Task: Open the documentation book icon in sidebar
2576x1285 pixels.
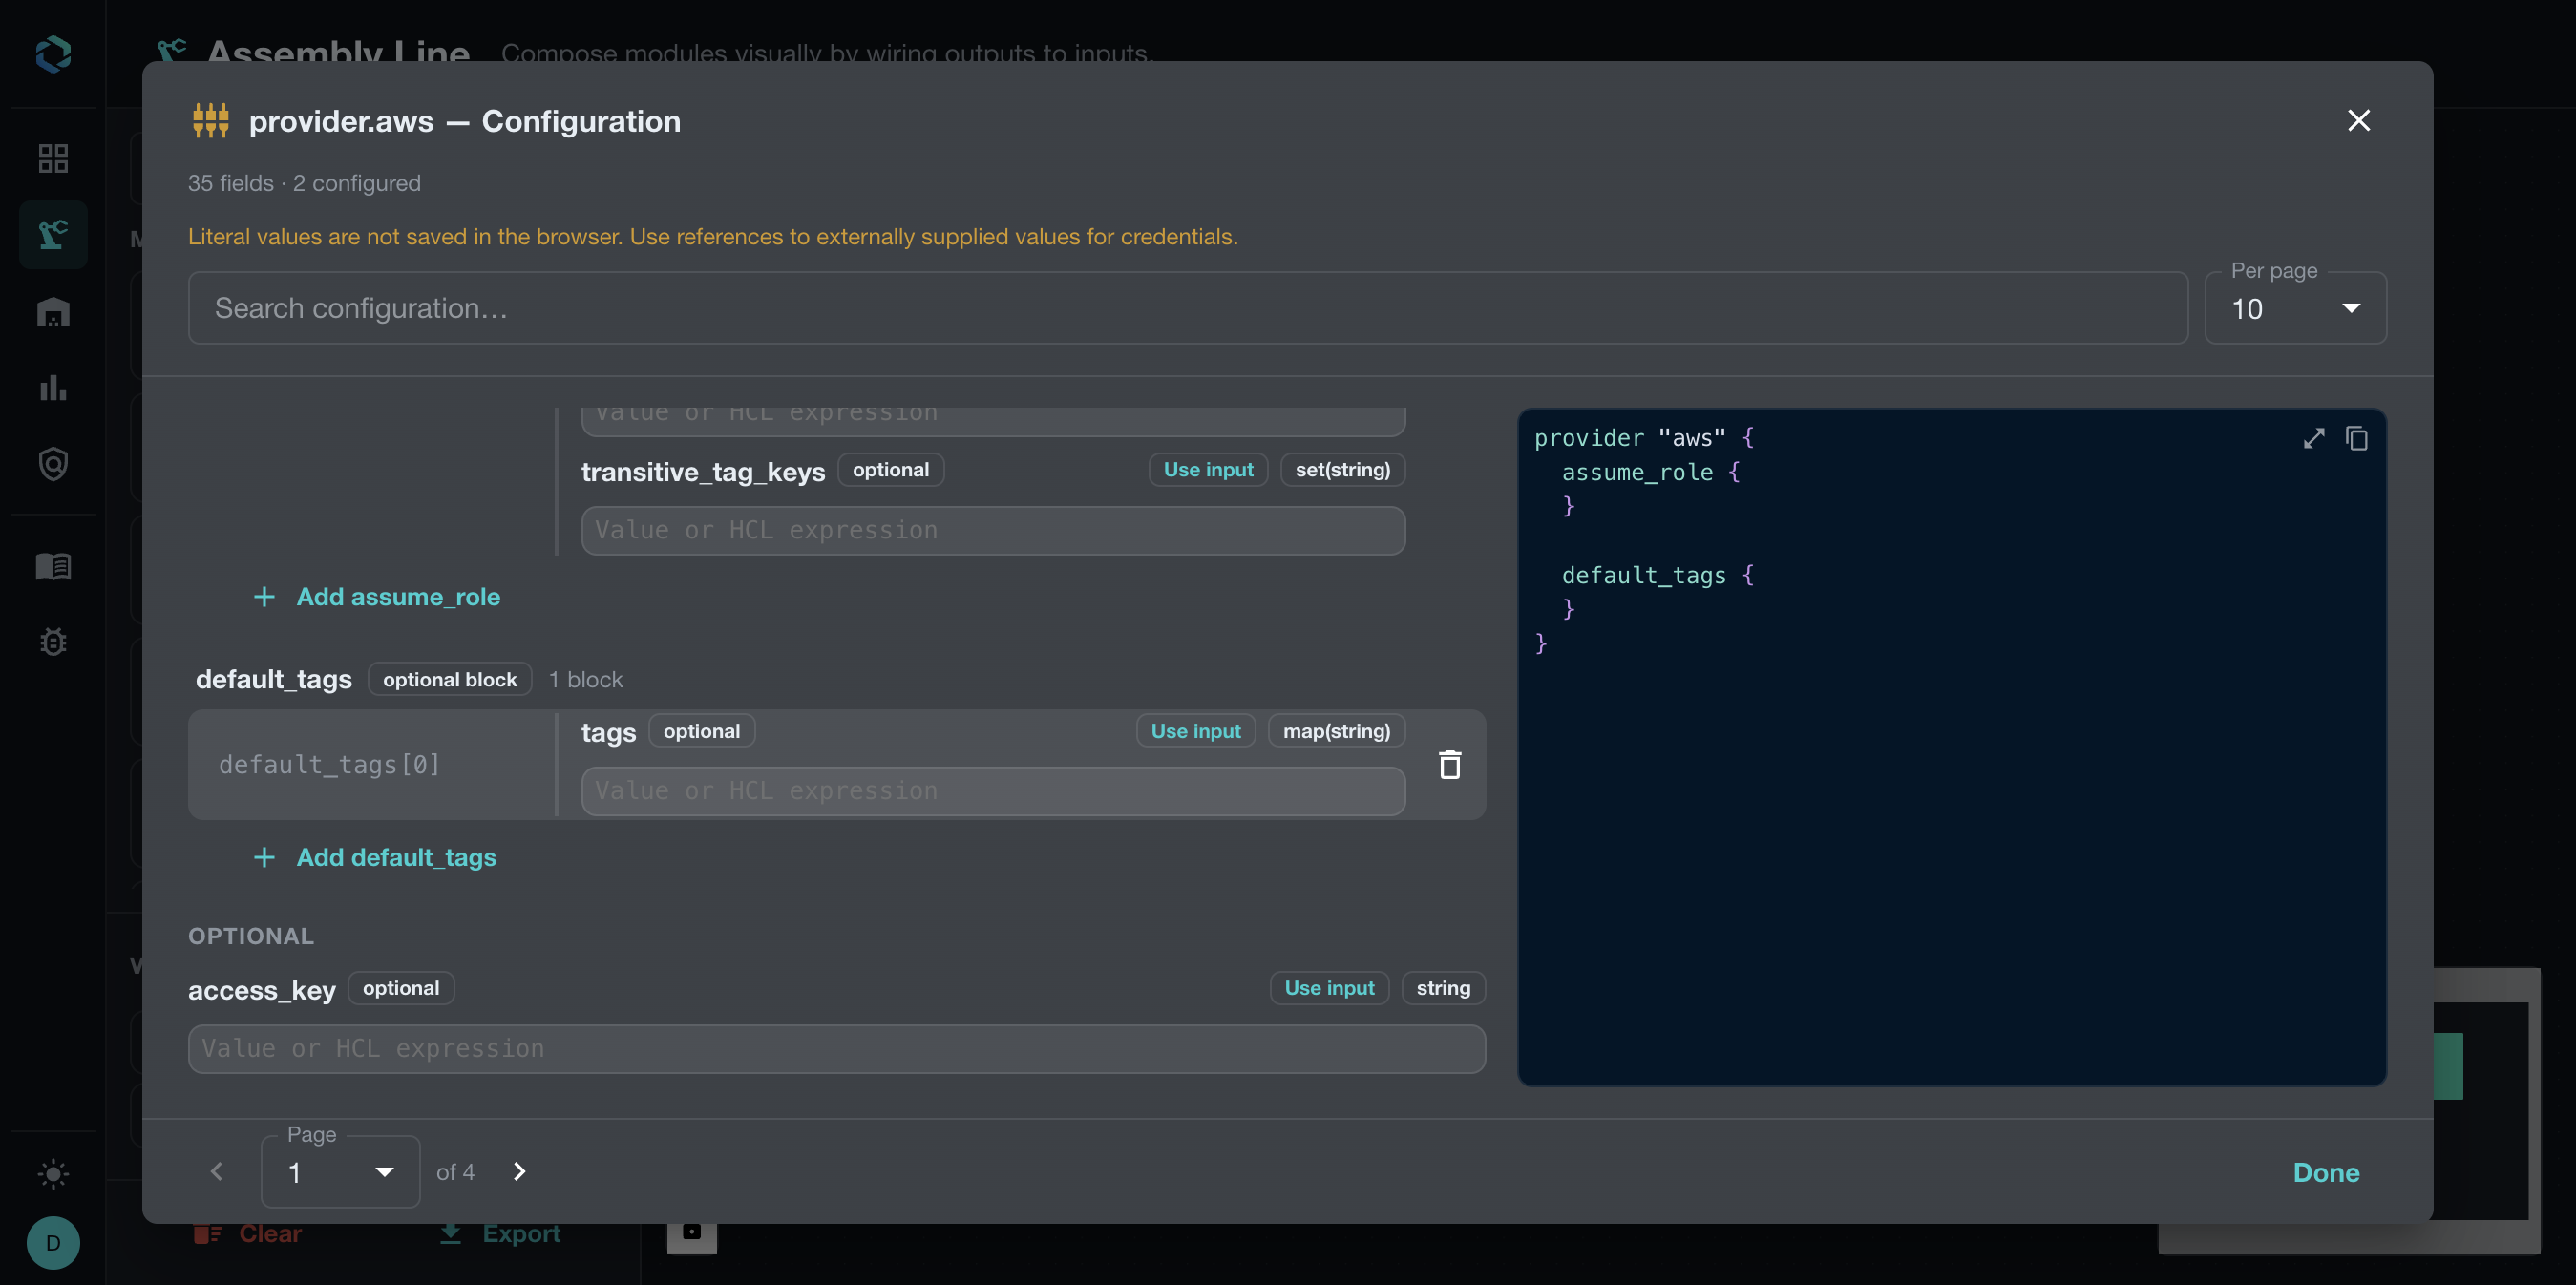Action: (53, 566)
